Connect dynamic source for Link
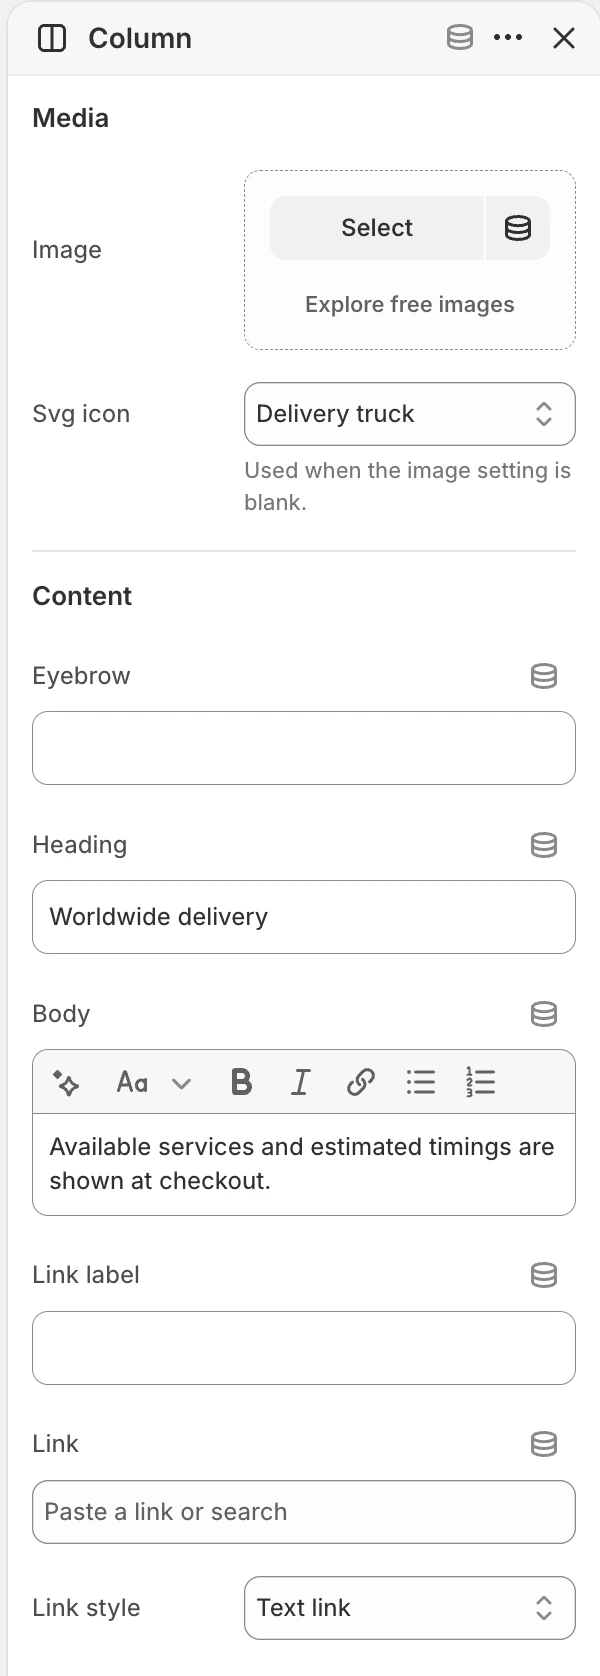The image size is (600, 1676). pos(544,1444)
